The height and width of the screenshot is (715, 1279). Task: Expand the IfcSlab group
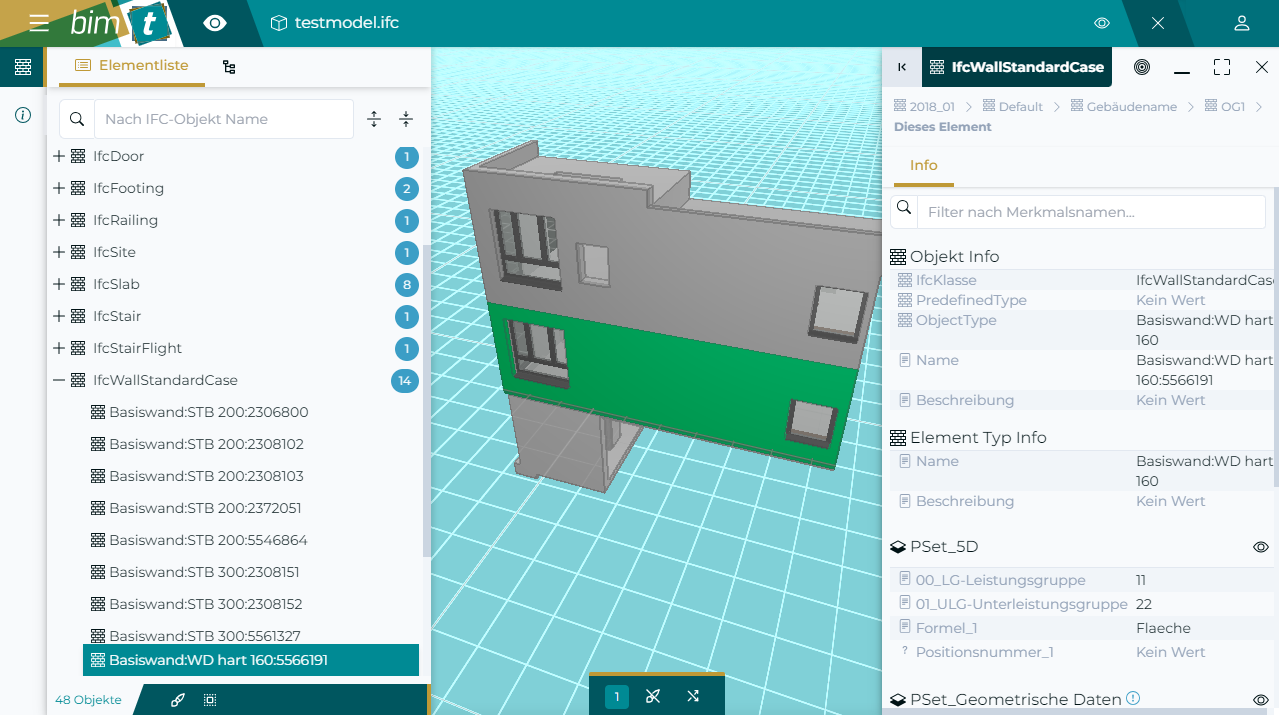pos(59,284)
